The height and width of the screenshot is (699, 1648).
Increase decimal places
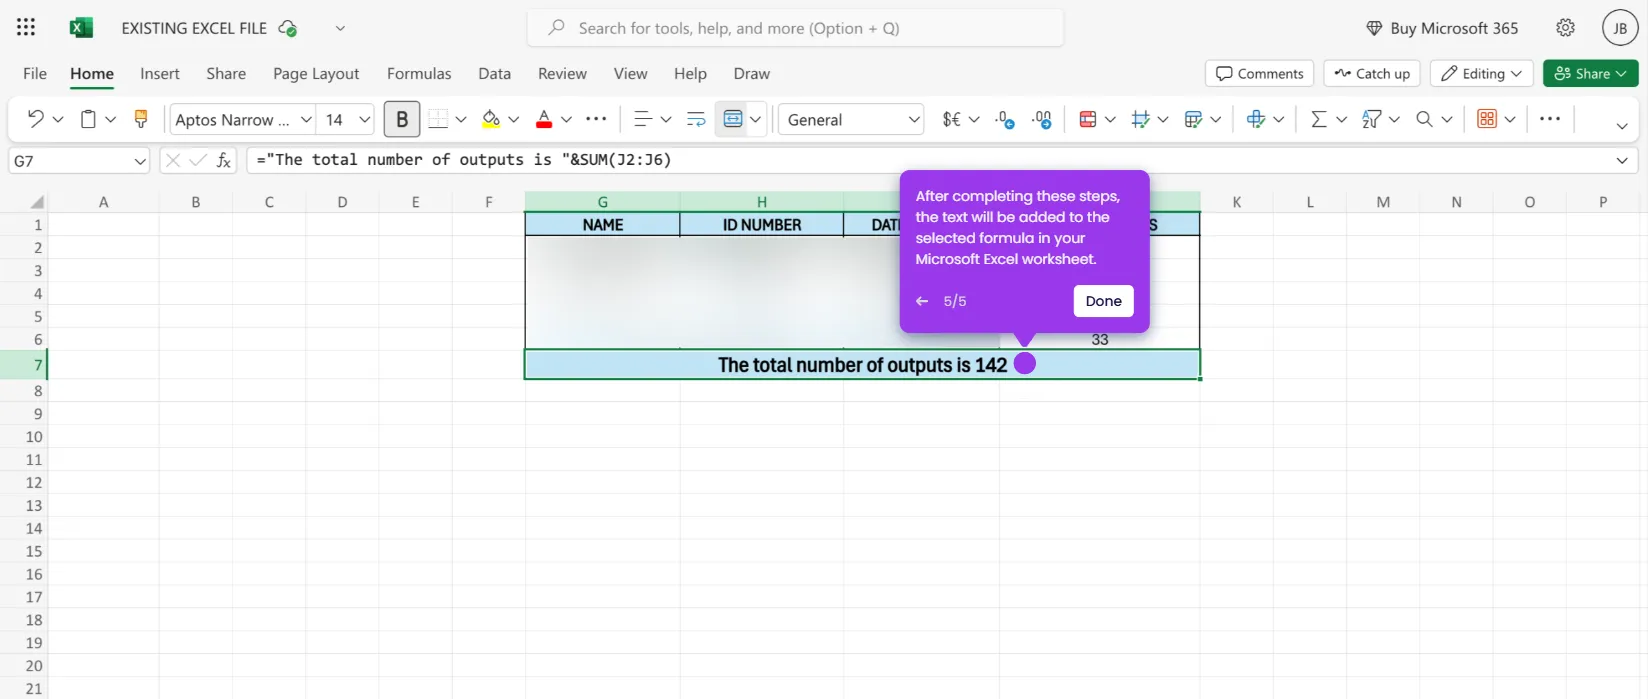1042,119
